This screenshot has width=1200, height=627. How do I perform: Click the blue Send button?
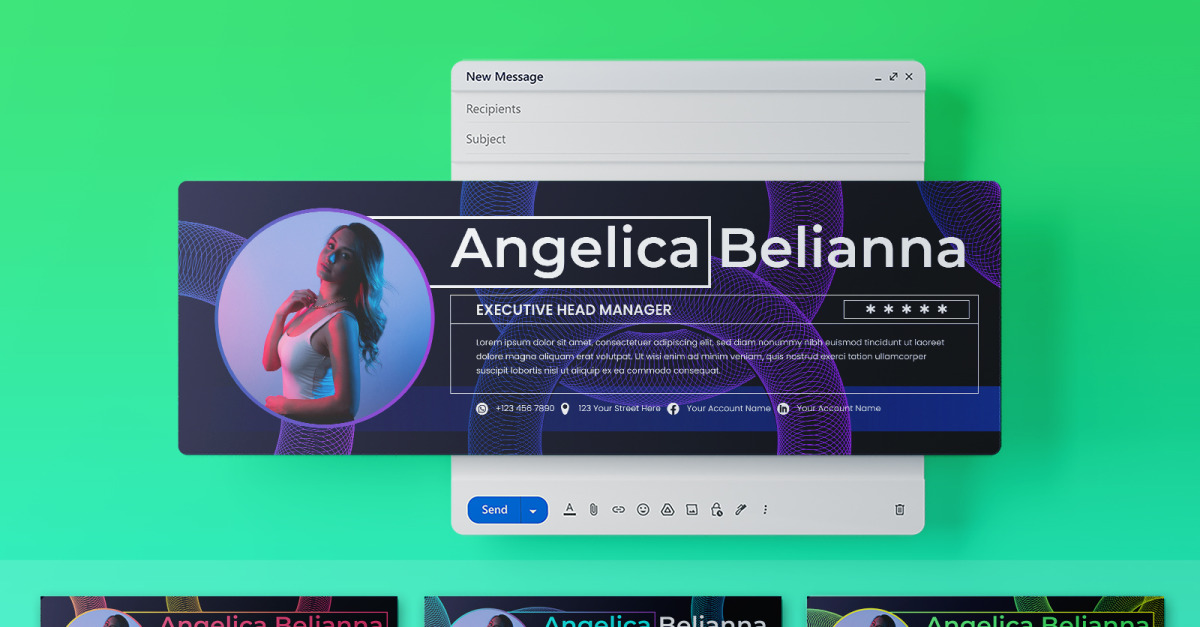point(494,510)
